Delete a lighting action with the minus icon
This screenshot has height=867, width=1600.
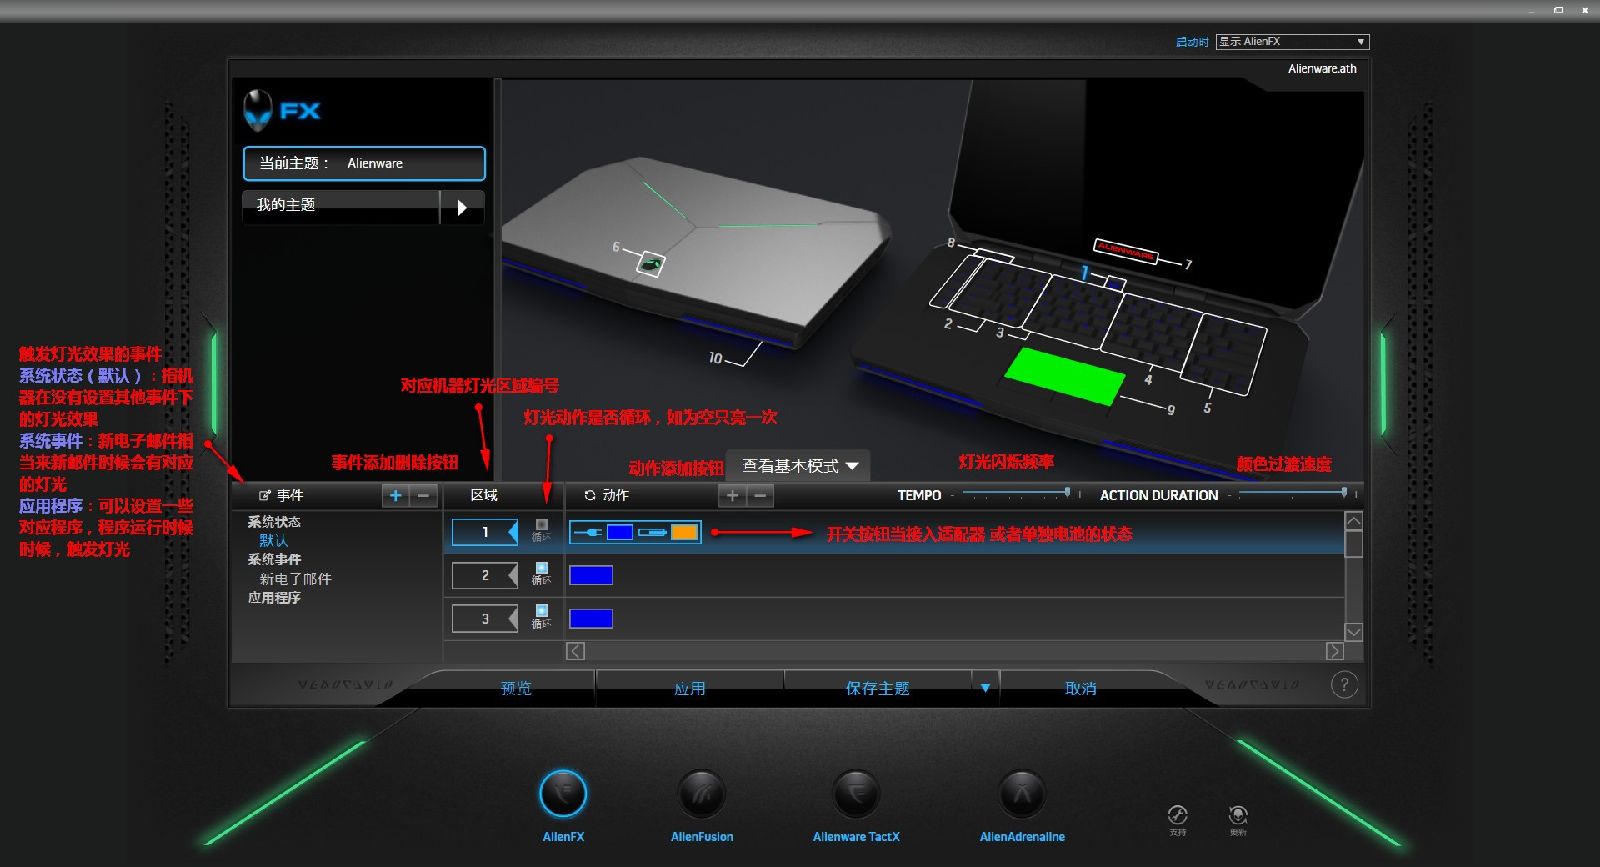tap(760, 495)
